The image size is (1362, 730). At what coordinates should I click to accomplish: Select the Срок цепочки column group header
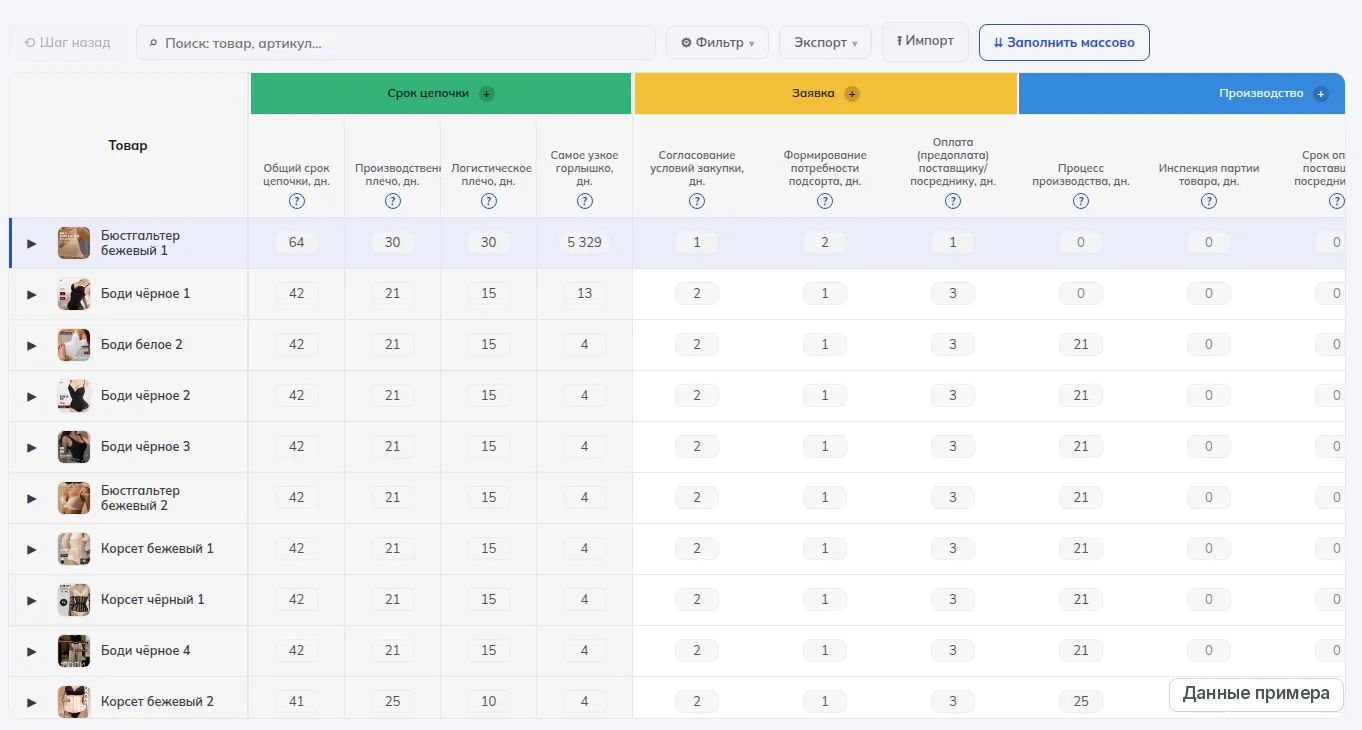[x=441, y=94]
